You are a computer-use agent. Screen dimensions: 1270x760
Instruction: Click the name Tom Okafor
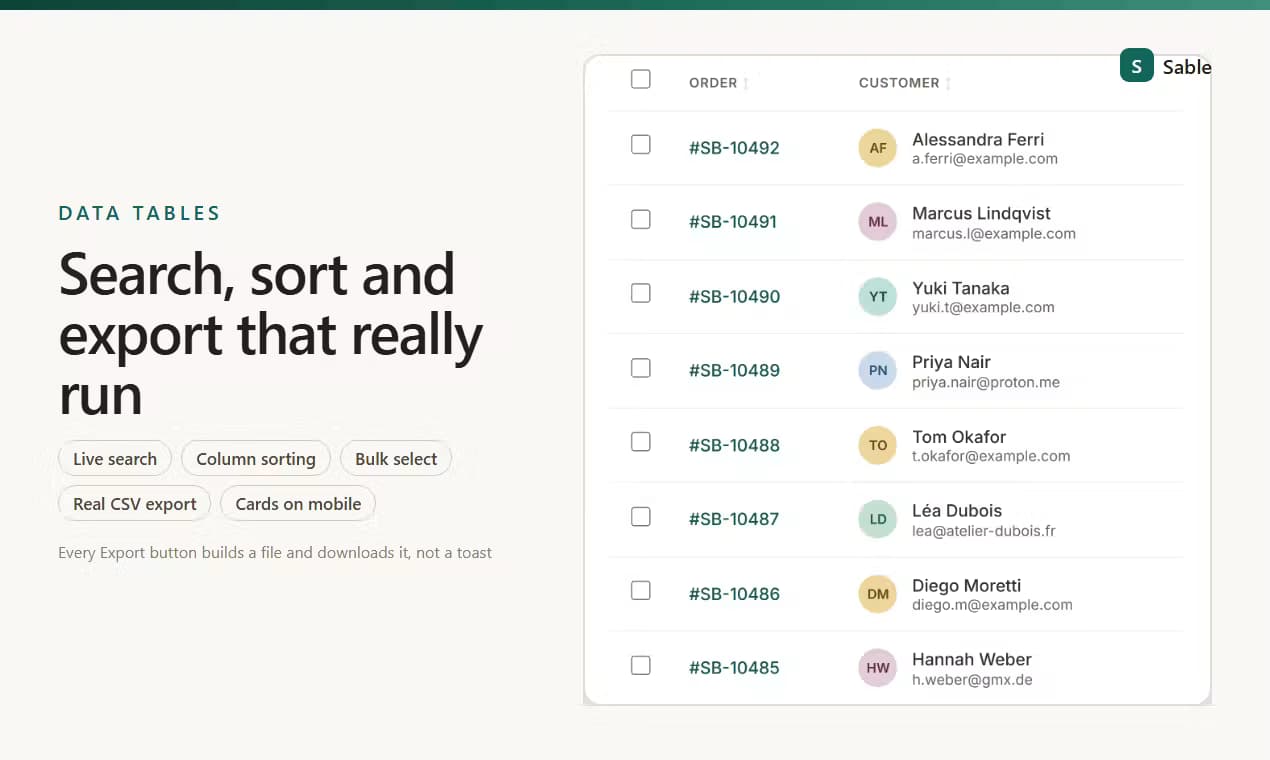[959, 437]
